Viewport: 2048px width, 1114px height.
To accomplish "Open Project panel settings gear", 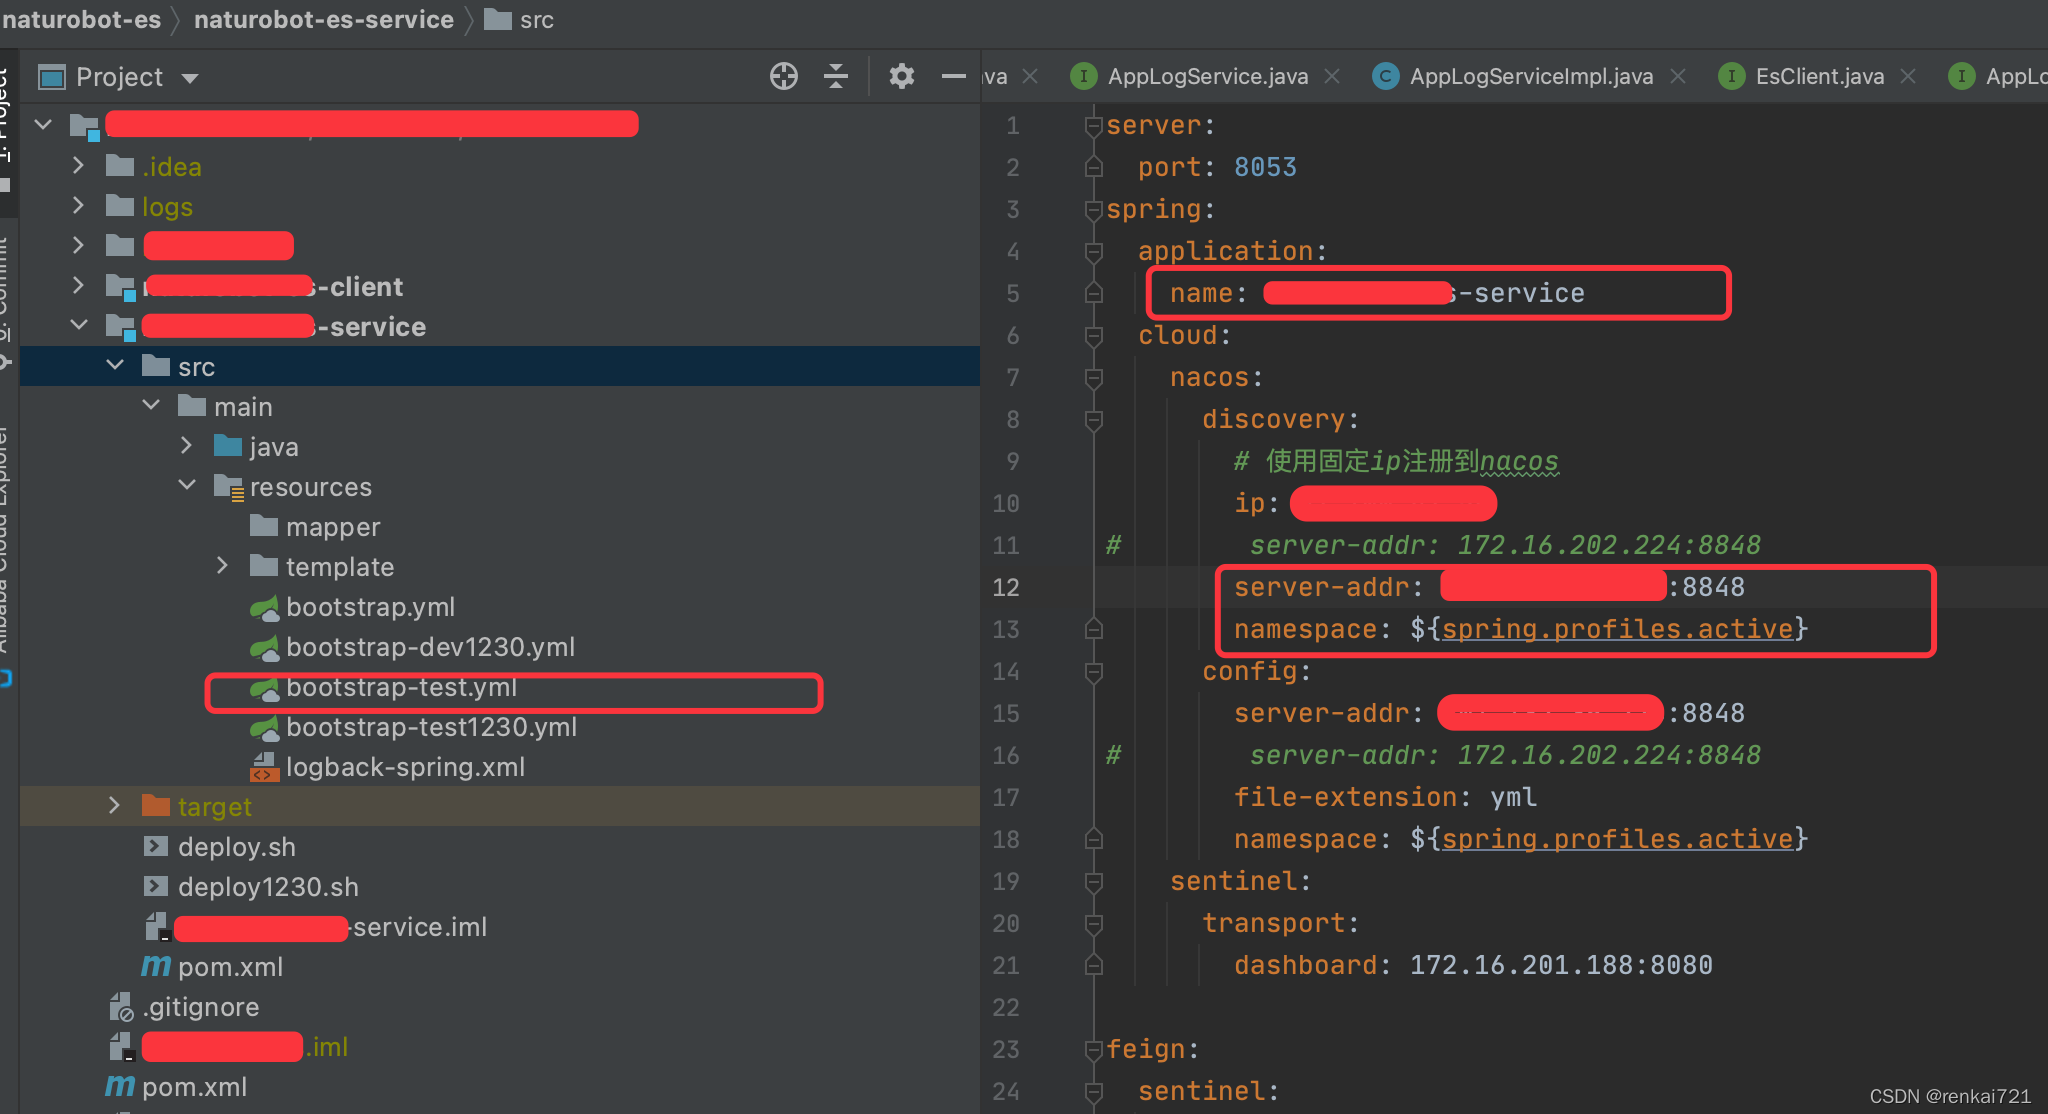I will (902, 76).
